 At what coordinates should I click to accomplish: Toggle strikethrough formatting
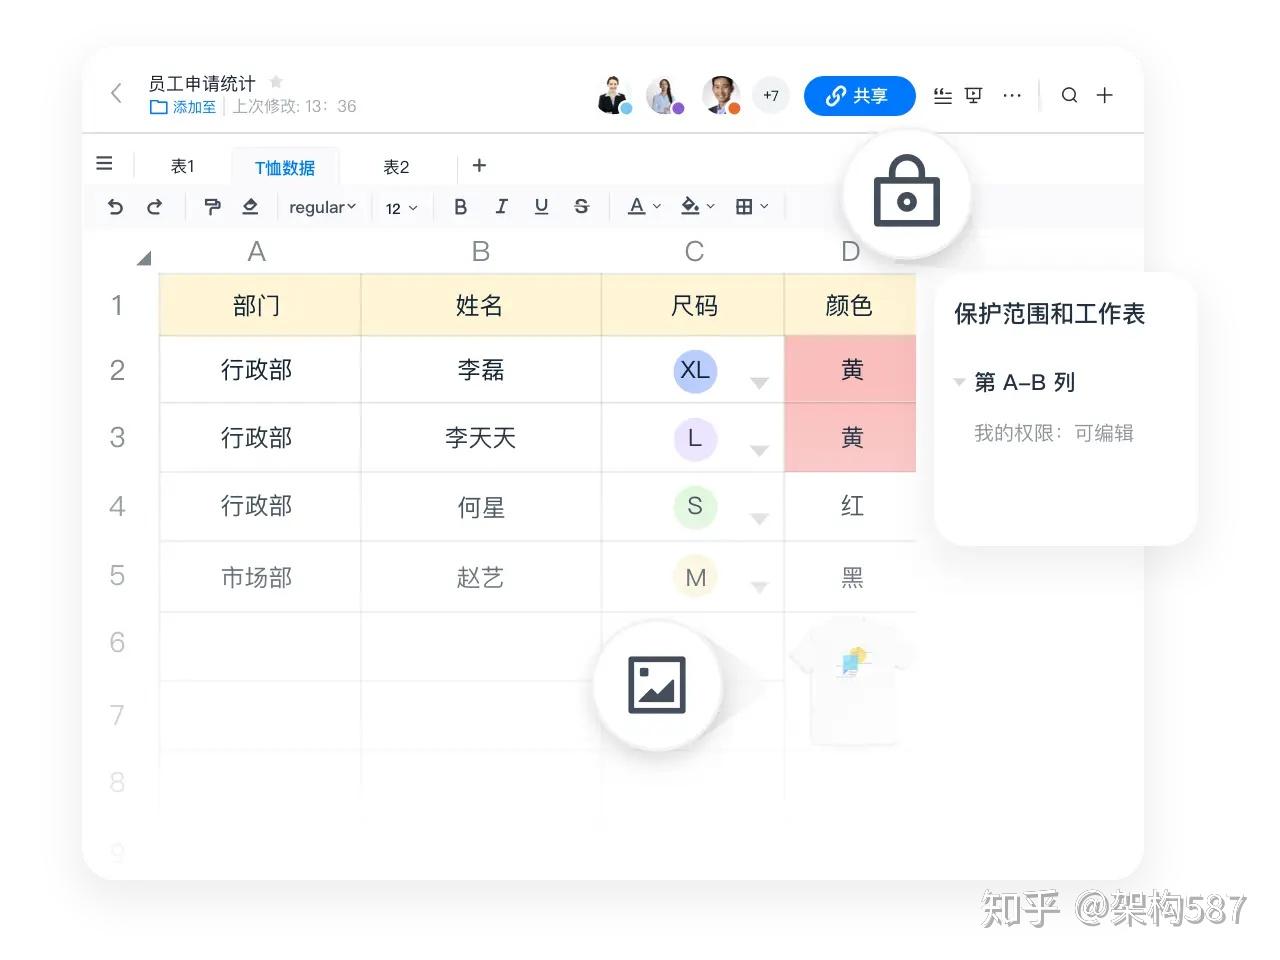click(x=581, y=207)
